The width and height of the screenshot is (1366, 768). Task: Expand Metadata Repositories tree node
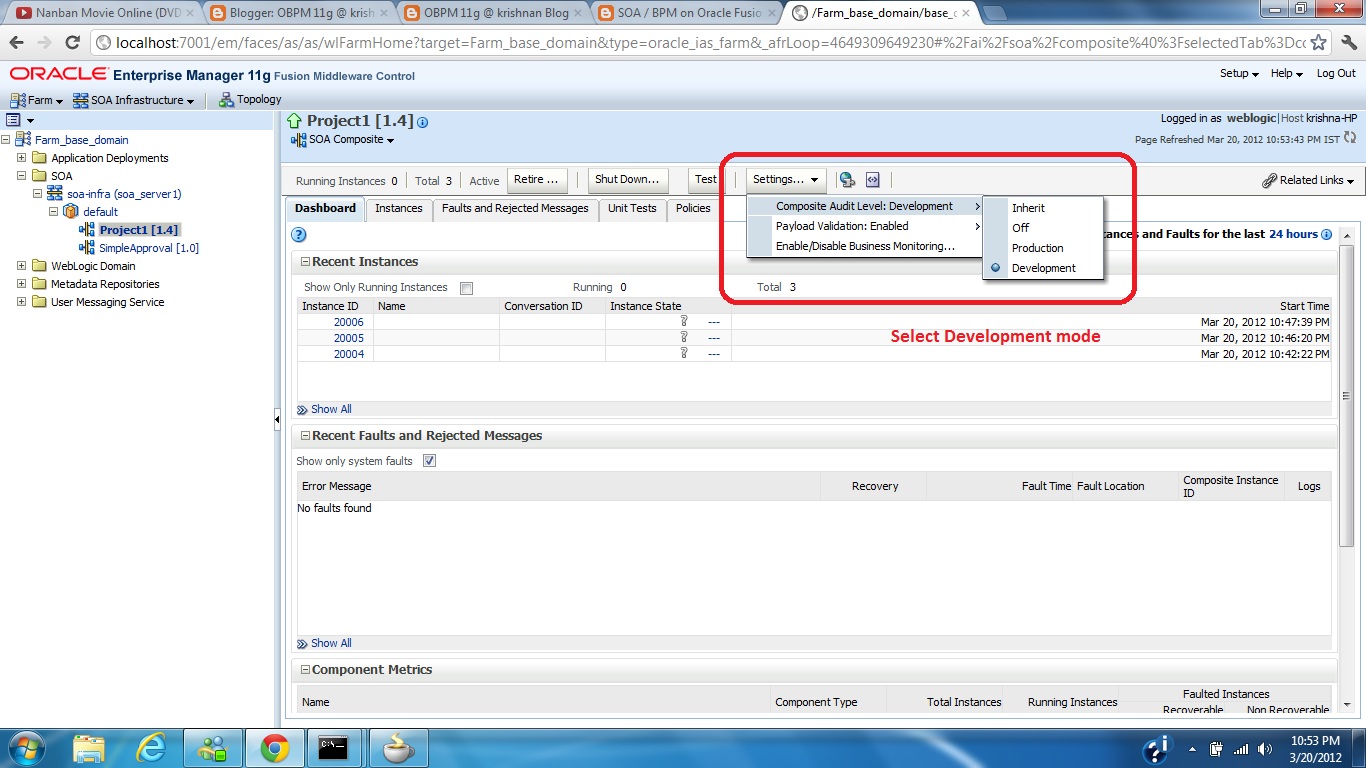tap(21, 284)
